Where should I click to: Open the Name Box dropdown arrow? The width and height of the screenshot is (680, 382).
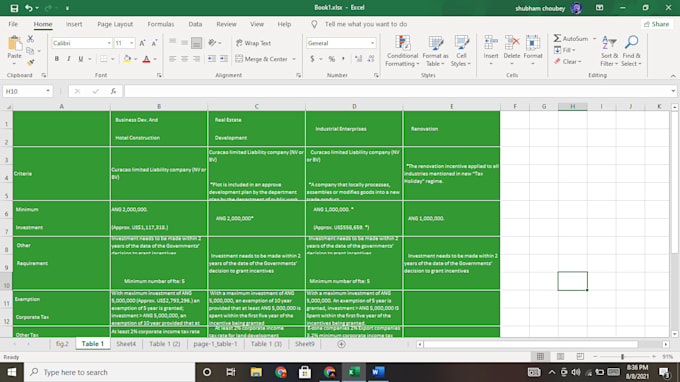click(48, 91)
